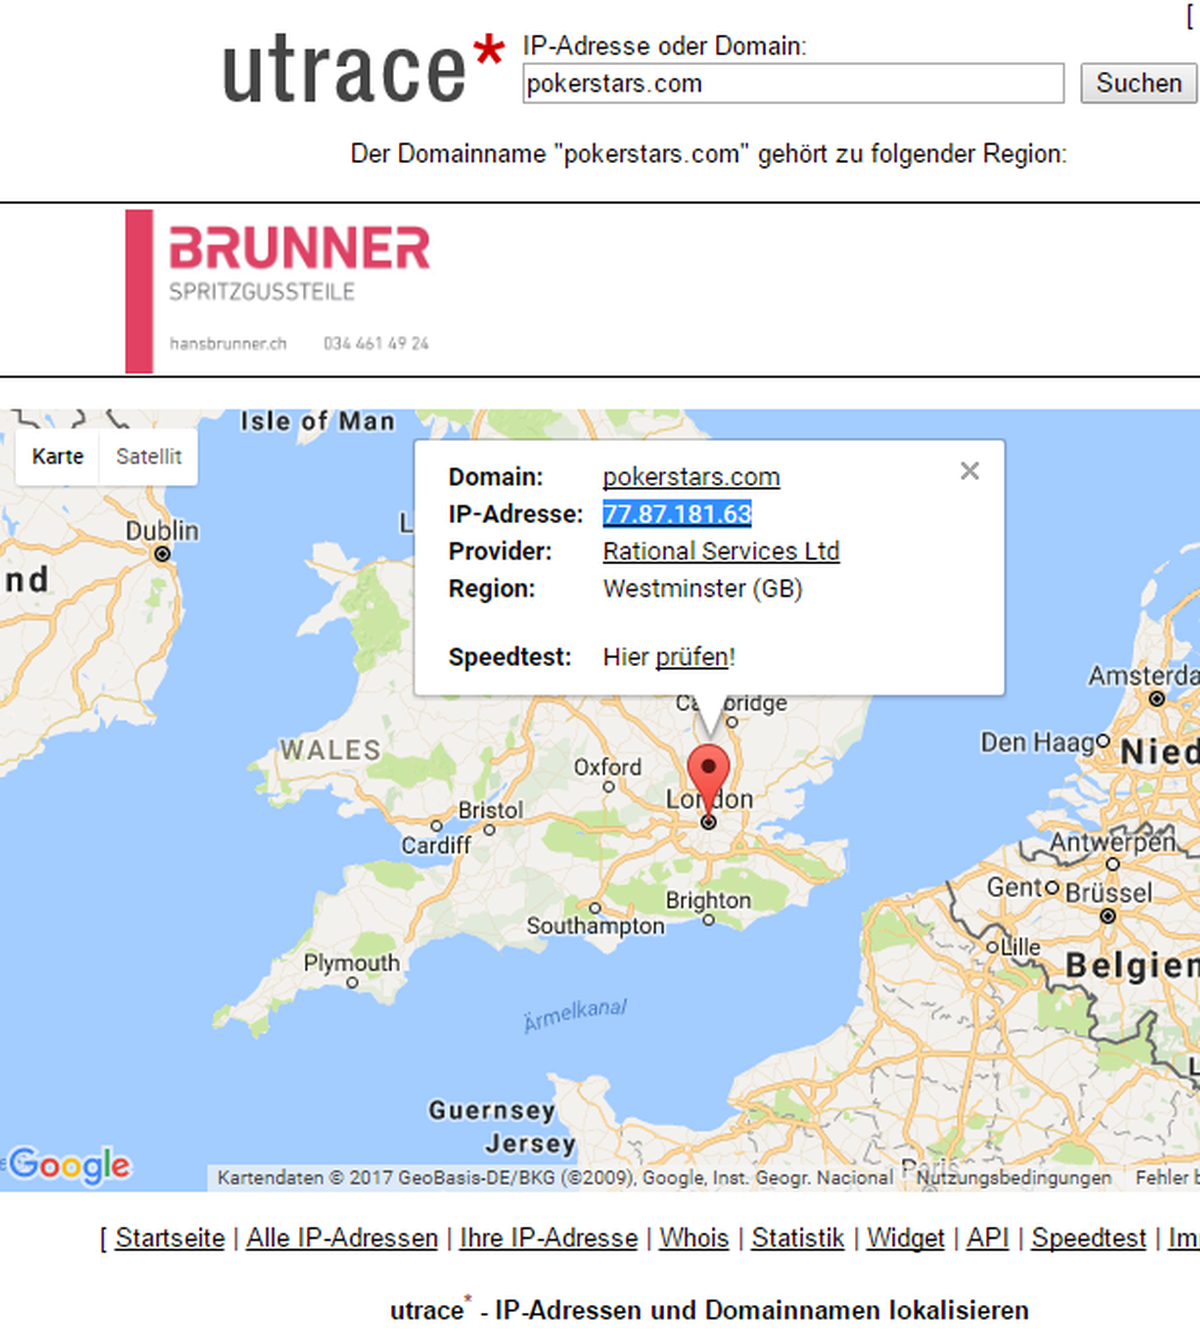Click the Suchen button

tap(1138, 83)
